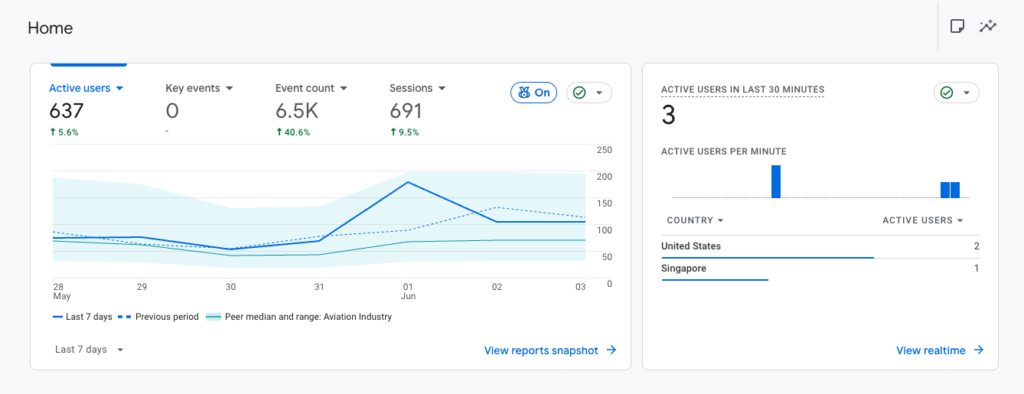Image resolution: width=1024 pixels, height=394 pixels.
Task: Select the United States row
Action: [x=820, y=247]
